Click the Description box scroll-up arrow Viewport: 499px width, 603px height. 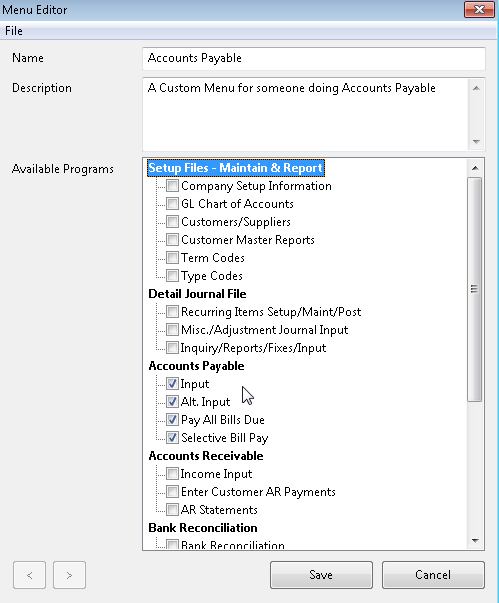click(476, 88)
